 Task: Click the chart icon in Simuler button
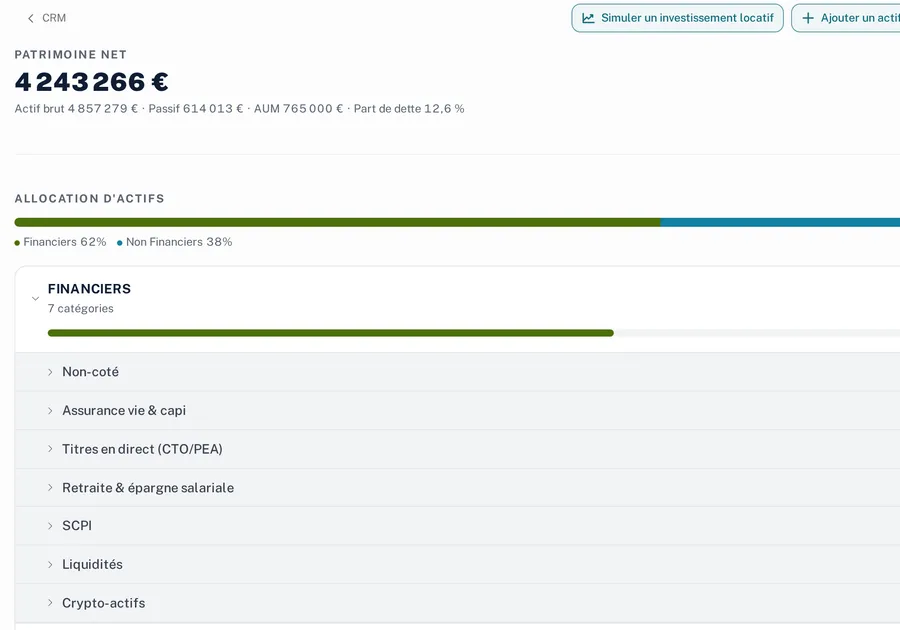coord(588,18)
